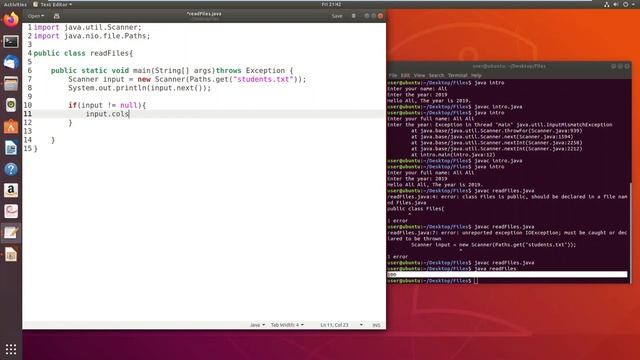
Task: Open the Terminal dock icon
Action: pyautogui.click(x=11, y=42)
